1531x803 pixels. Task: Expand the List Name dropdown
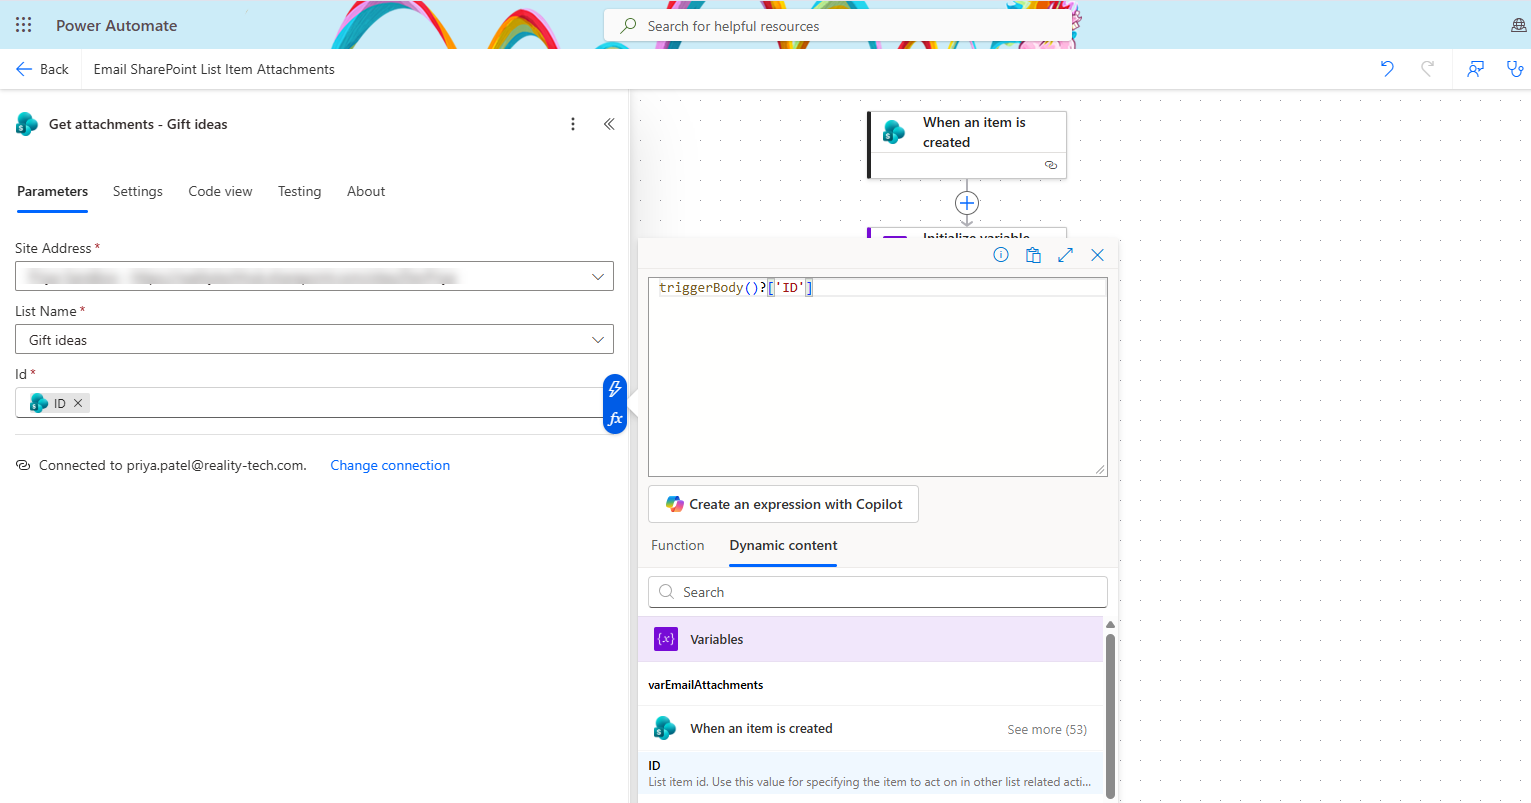598,340
